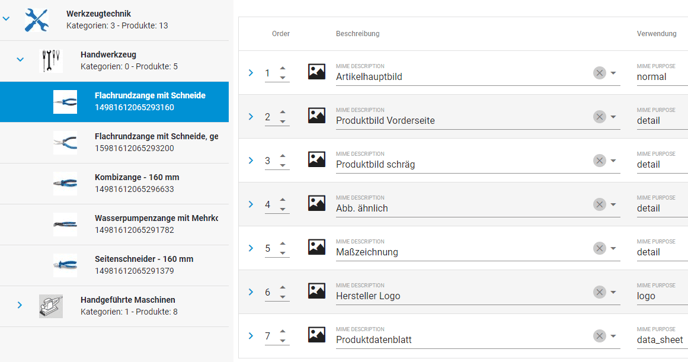Click the Seitenschneider product thumbnail
688x362 pixels.
pyautogui.click(x=65, y=265)
